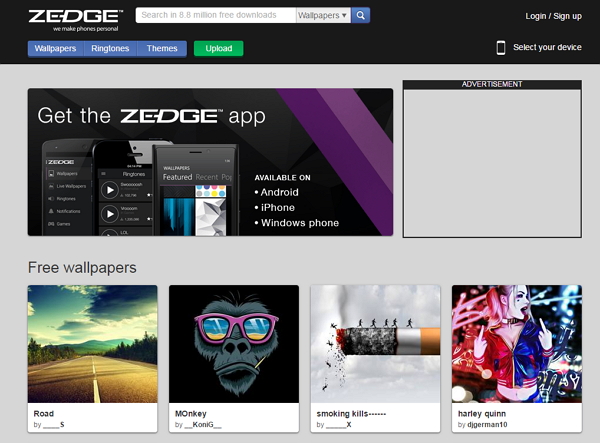This screenshot has height=443, width=600.
Task: Open the Wallpapers tab
Action: pyautogui.click(x=55, y=48)
